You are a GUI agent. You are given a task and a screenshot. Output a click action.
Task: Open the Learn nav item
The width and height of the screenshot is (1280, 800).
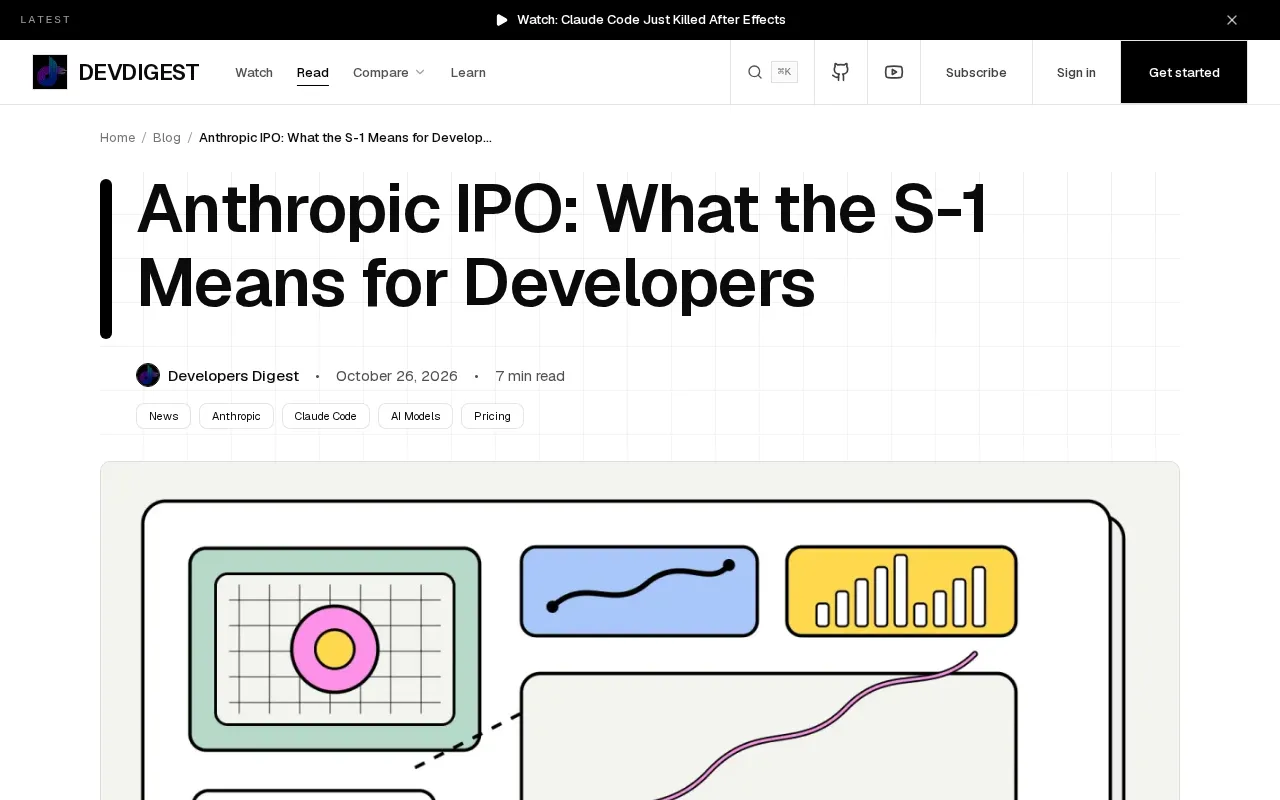[468, 72]
